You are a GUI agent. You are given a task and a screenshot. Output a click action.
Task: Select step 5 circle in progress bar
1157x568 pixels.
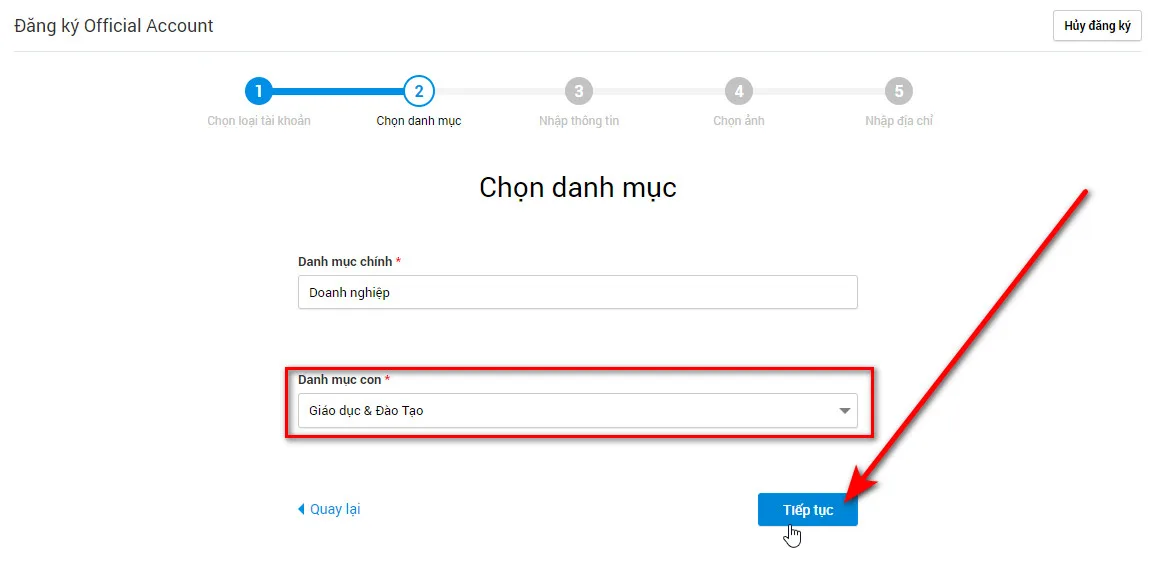pyautogui.click(x=899, y=91)
